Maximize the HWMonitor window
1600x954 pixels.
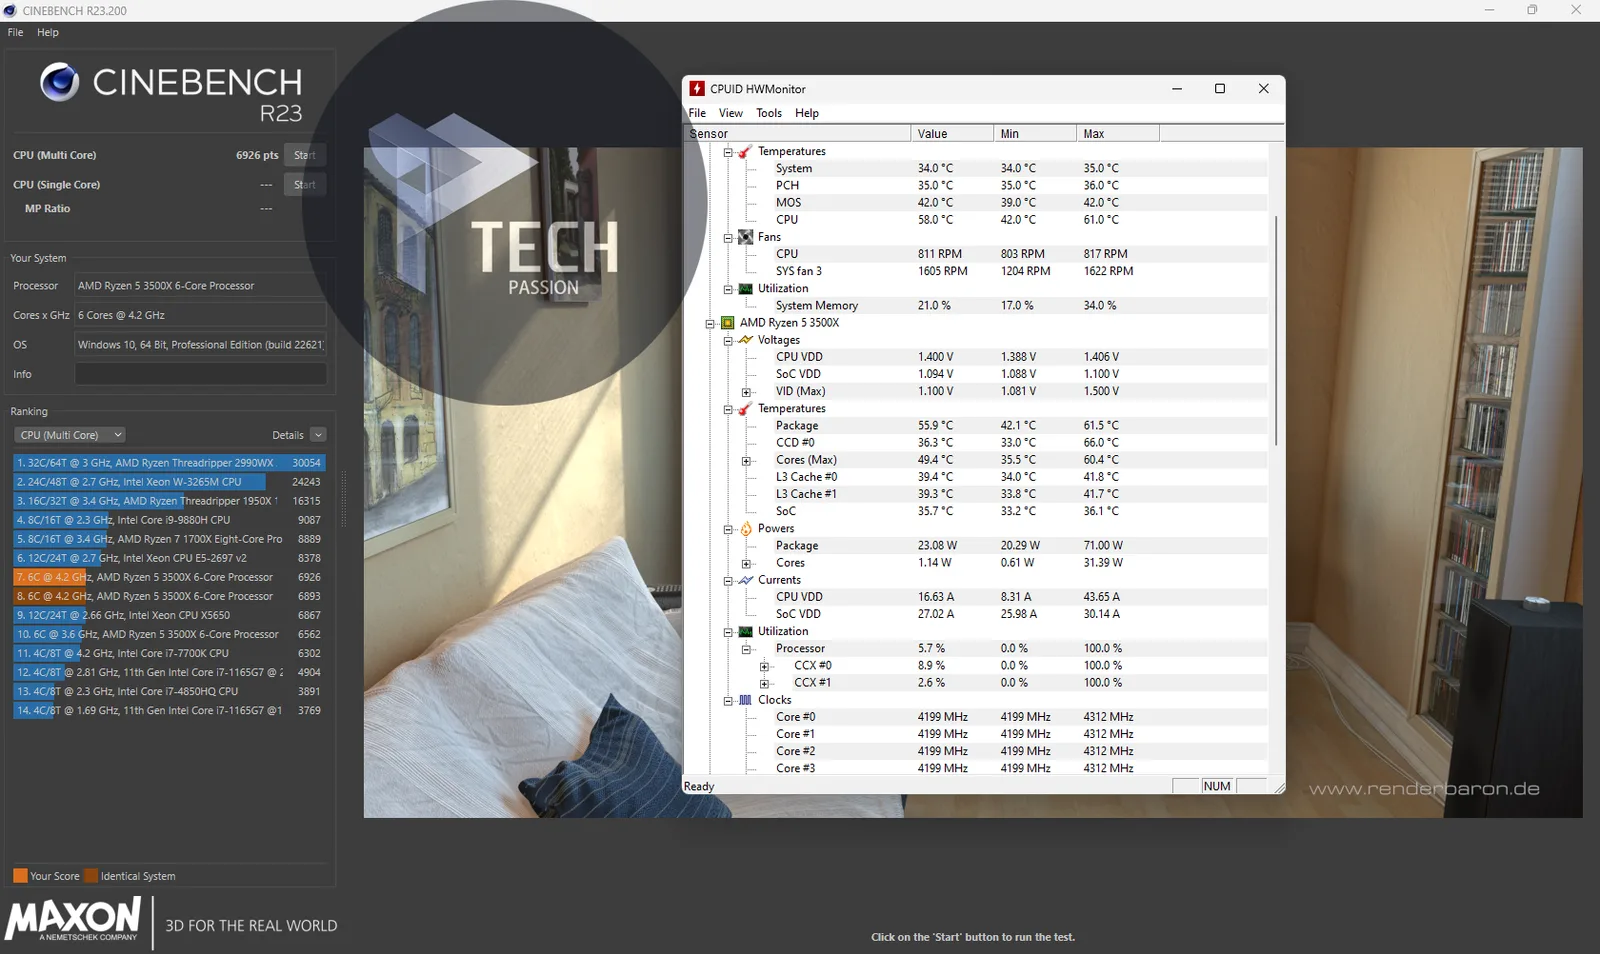pyautogui.click(x=1220, y=89)
